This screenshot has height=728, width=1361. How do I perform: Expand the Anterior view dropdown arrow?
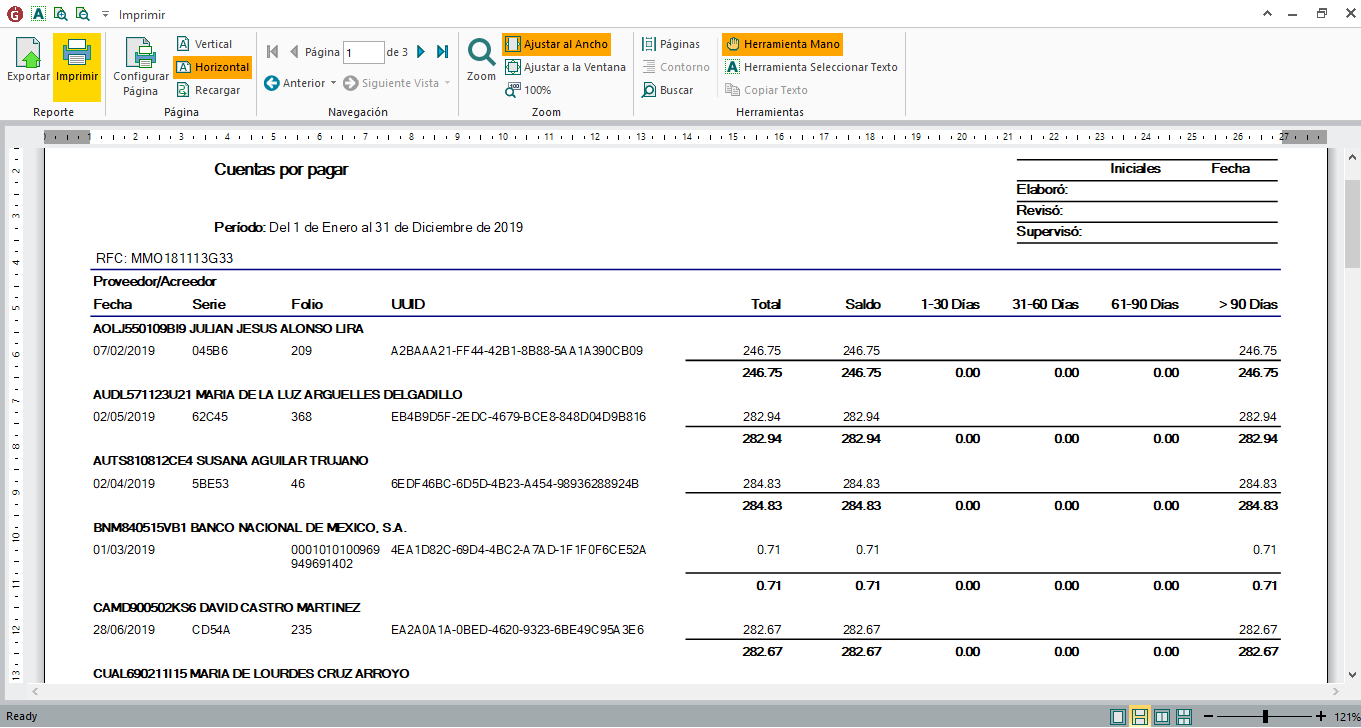click(x=333, y=83)
